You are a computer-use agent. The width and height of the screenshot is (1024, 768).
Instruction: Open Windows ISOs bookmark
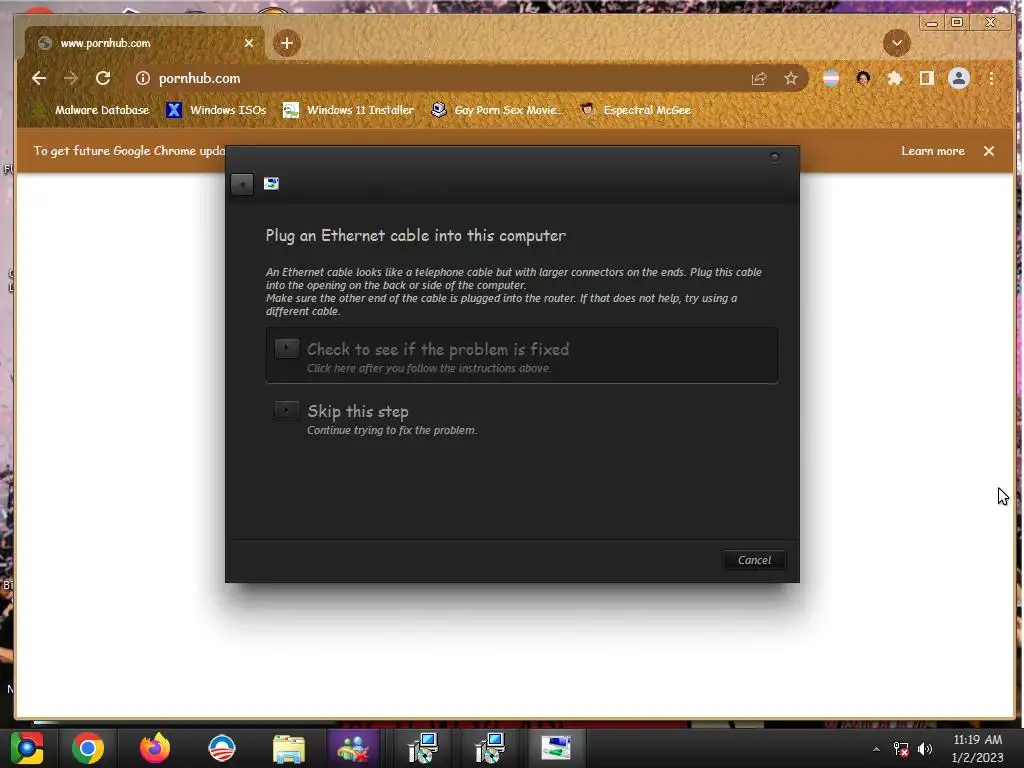point(216,110)
